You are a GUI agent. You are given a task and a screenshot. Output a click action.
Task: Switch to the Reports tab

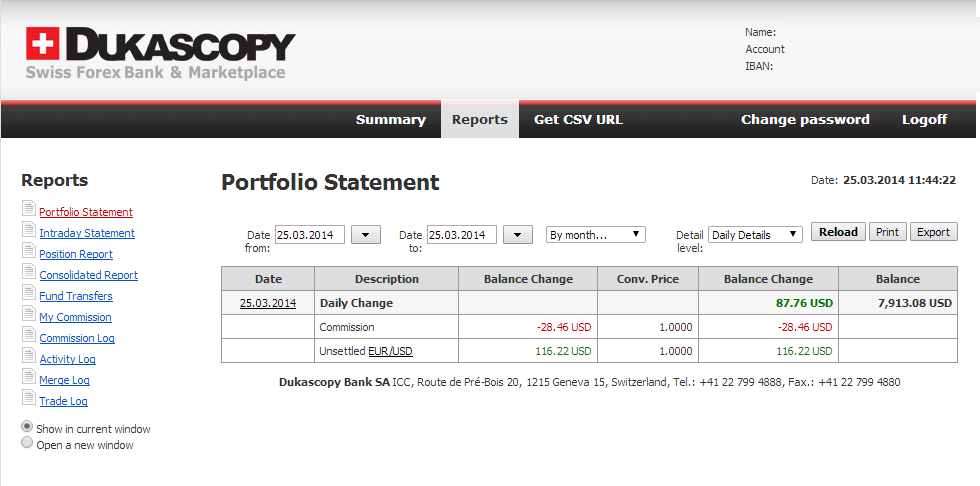480,119
